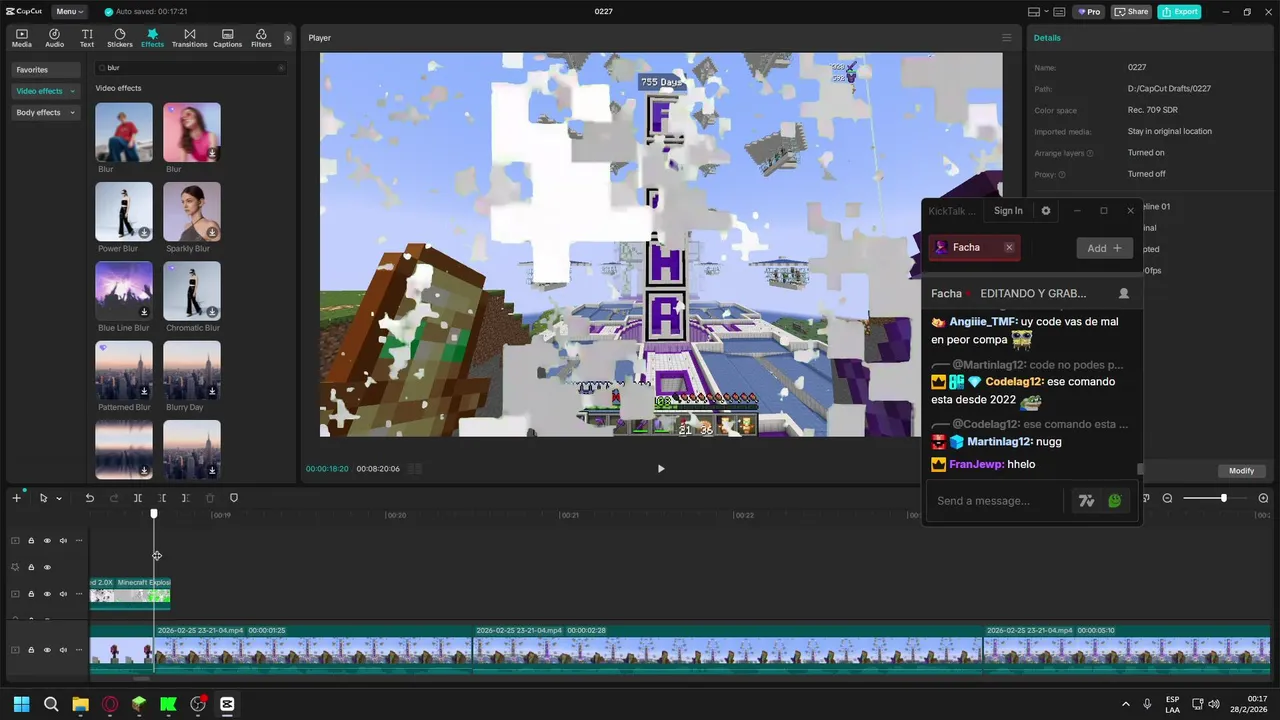
Task: Download the Blurry Day effect
Action: [x=212, y=391]
